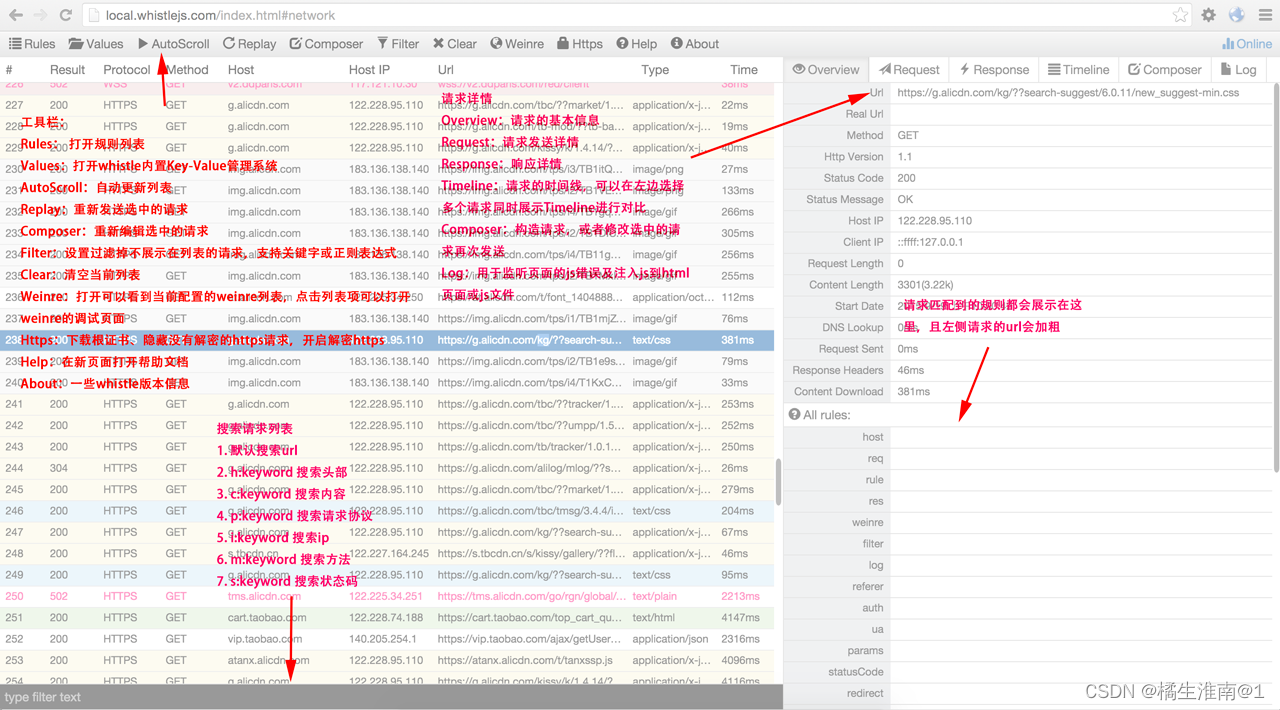The image size is (1280, 710).
Task: Reload the browser page
Action: point(66,15)
